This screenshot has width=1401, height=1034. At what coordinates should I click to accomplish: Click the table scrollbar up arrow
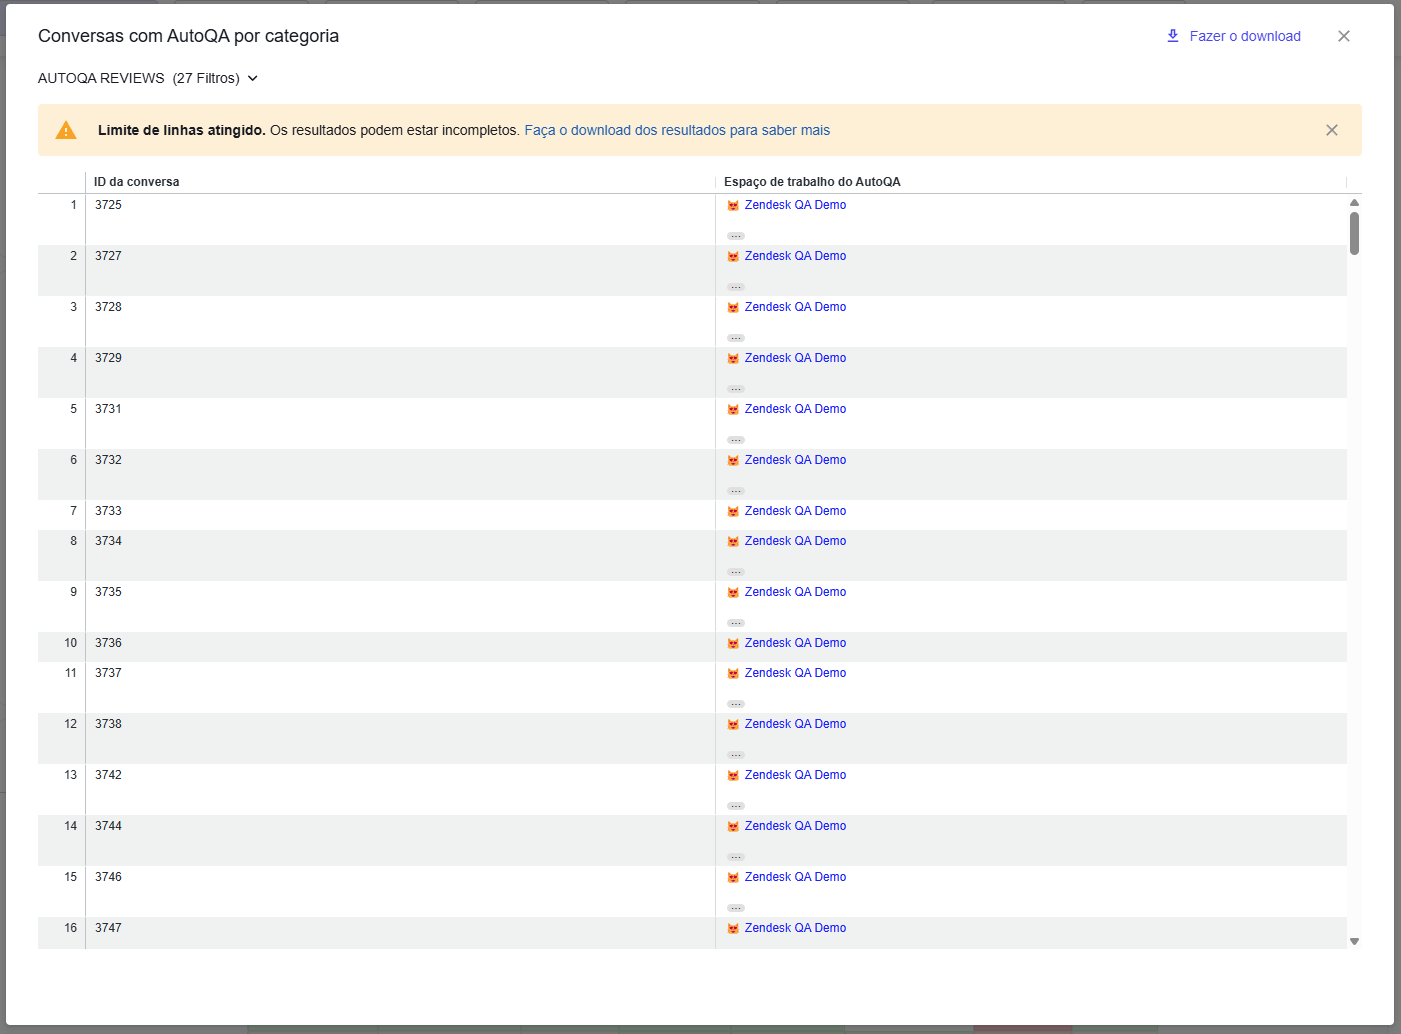pos(1354,203)
